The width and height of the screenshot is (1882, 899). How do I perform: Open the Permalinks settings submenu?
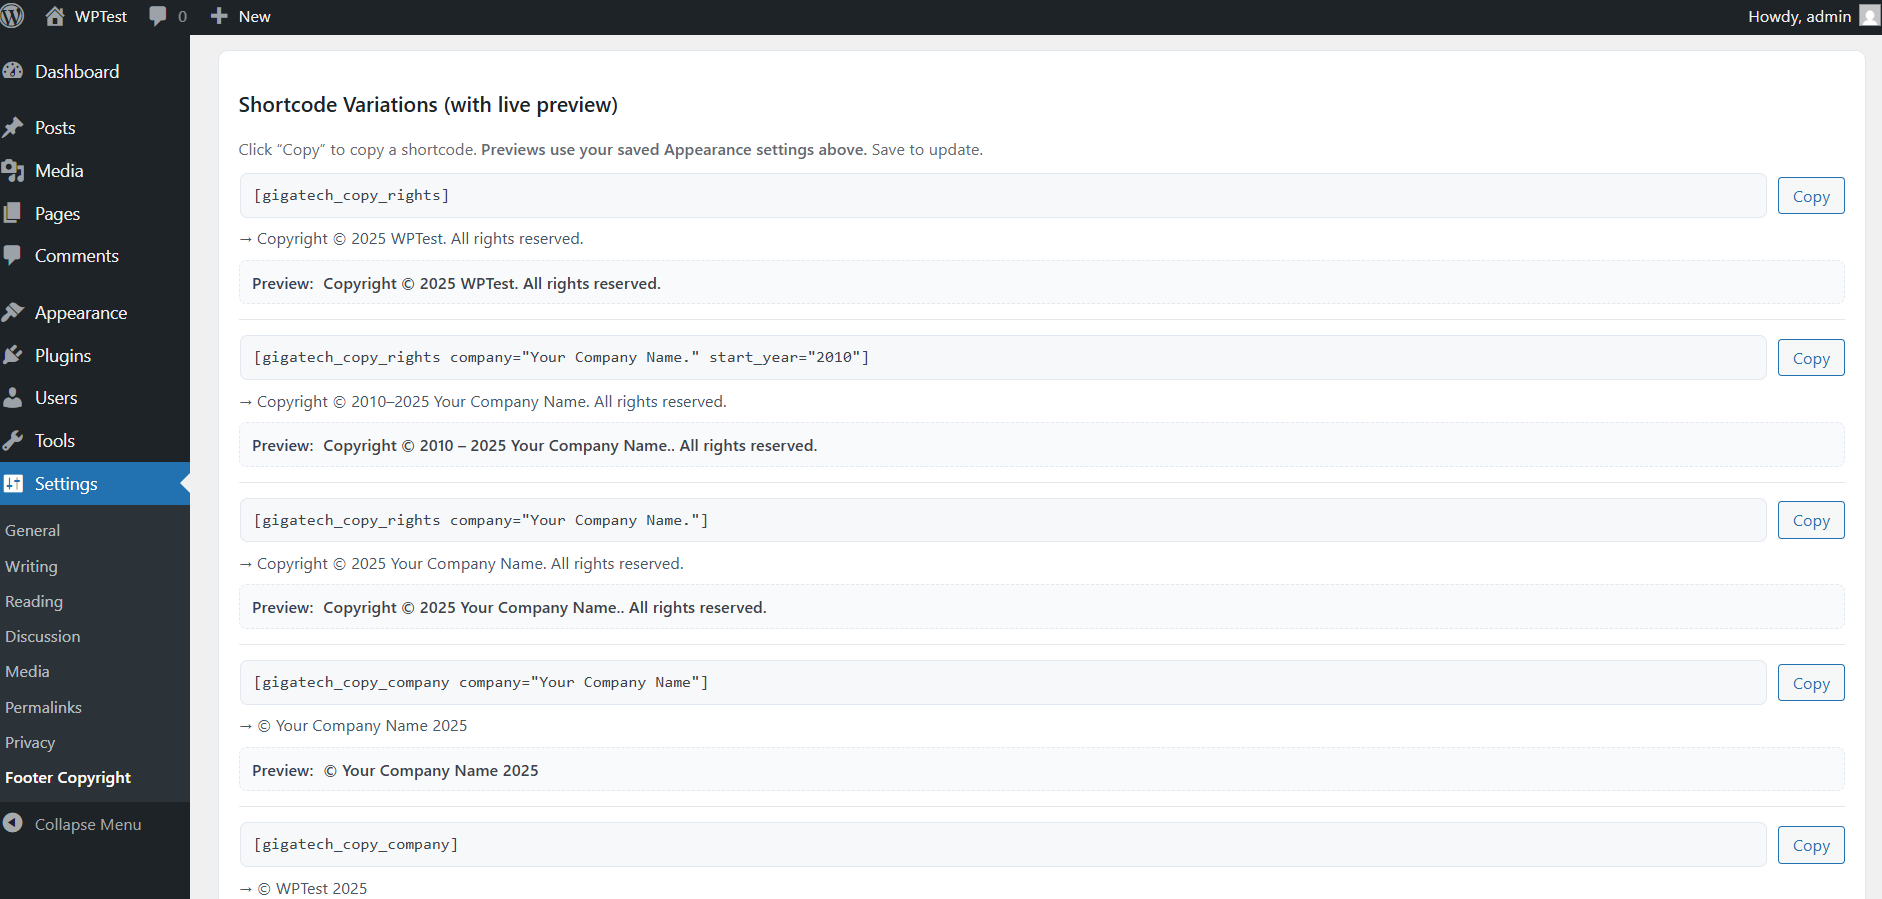[43, 707]
